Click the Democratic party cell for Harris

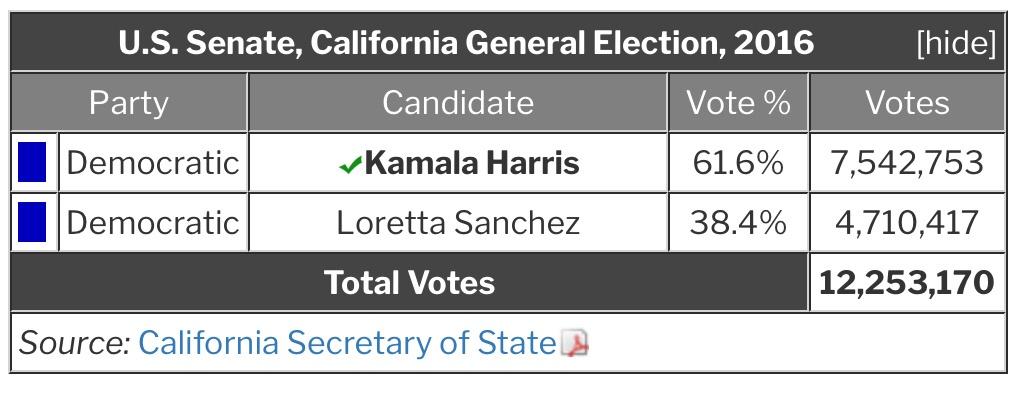(153, 163)
